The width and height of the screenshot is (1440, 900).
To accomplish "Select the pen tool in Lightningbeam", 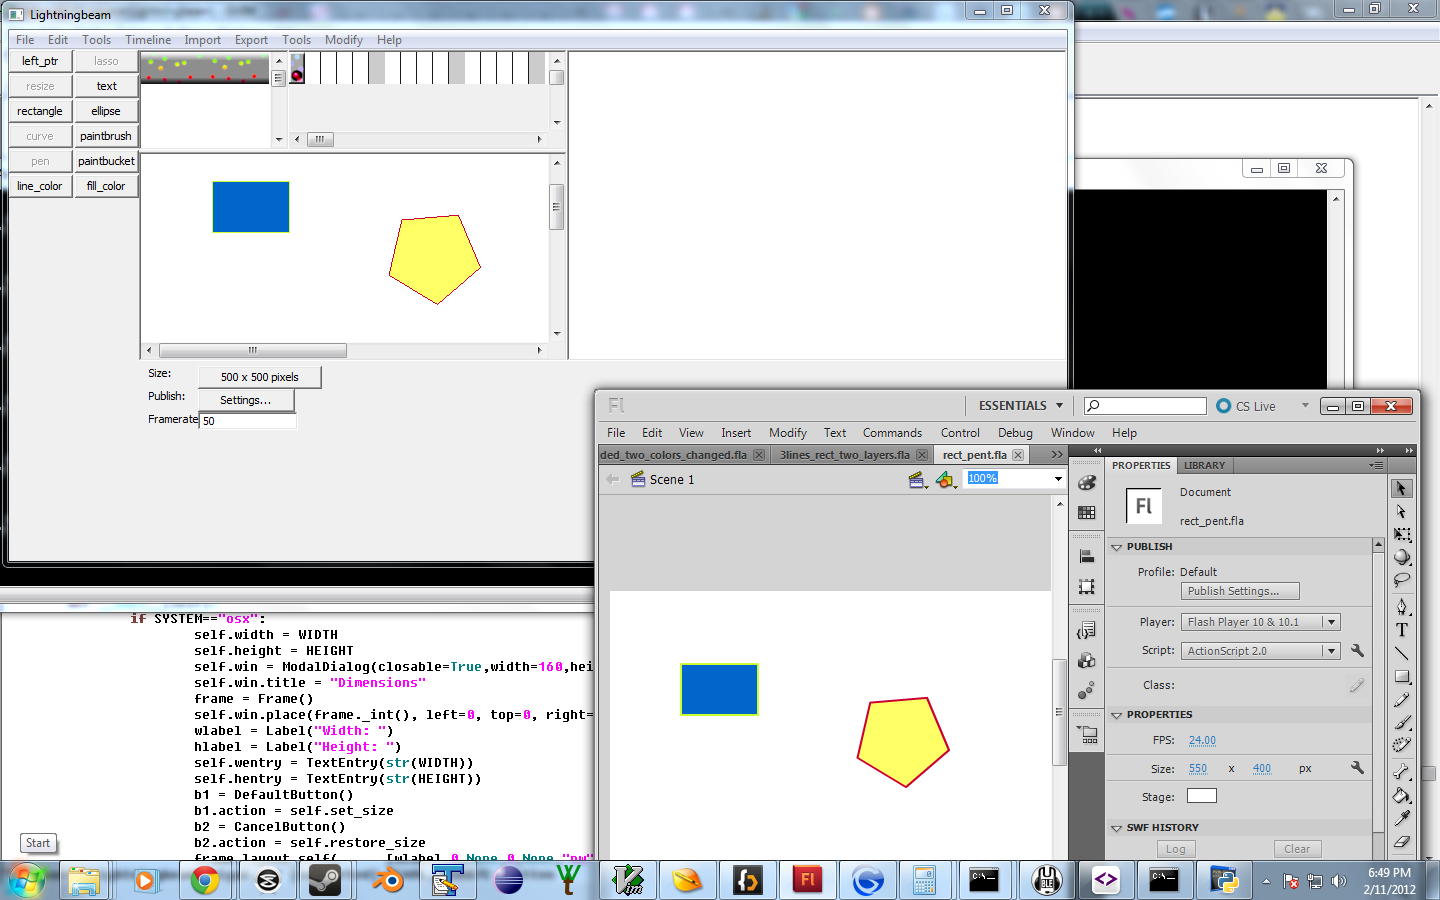I will pos(40,160).
